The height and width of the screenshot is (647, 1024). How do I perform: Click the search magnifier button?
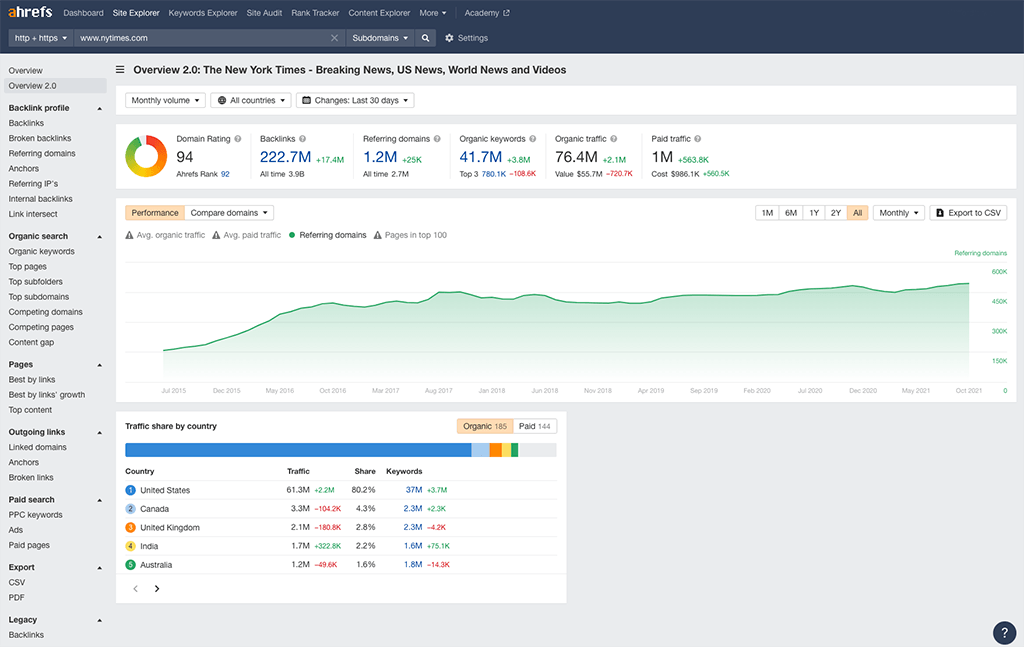click(x=425, y=38)
